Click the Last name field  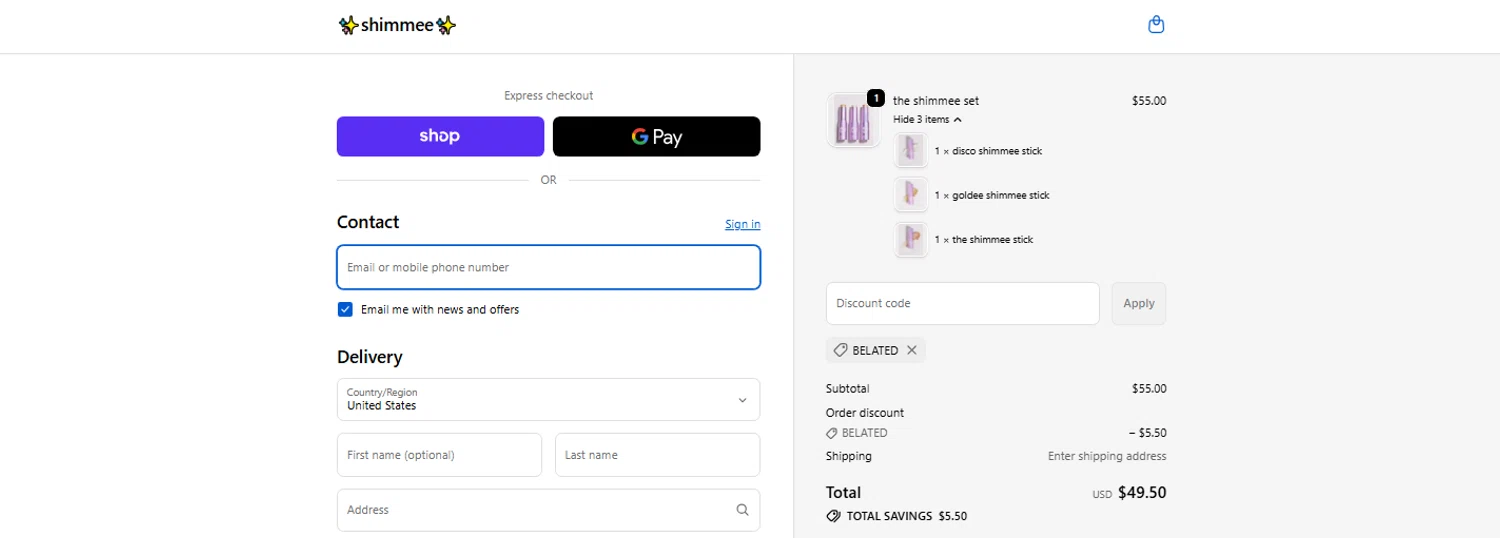click(x=657, y=455)
